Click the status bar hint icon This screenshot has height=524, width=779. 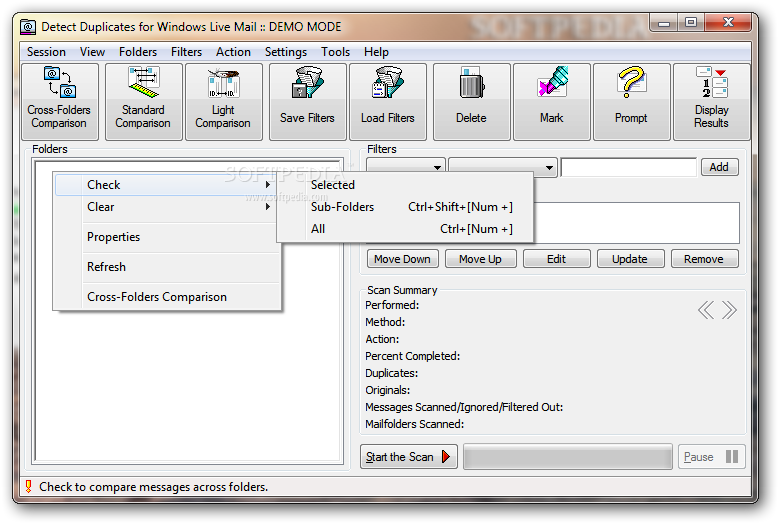click(x=28, y=486)
